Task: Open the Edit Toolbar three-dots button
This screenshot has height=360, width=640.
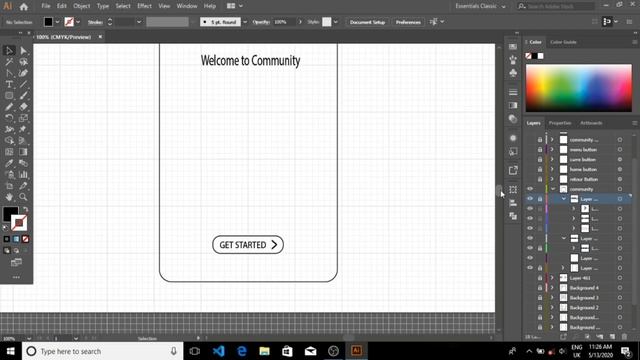Action: pyautogui.click(x=16, y=277)
